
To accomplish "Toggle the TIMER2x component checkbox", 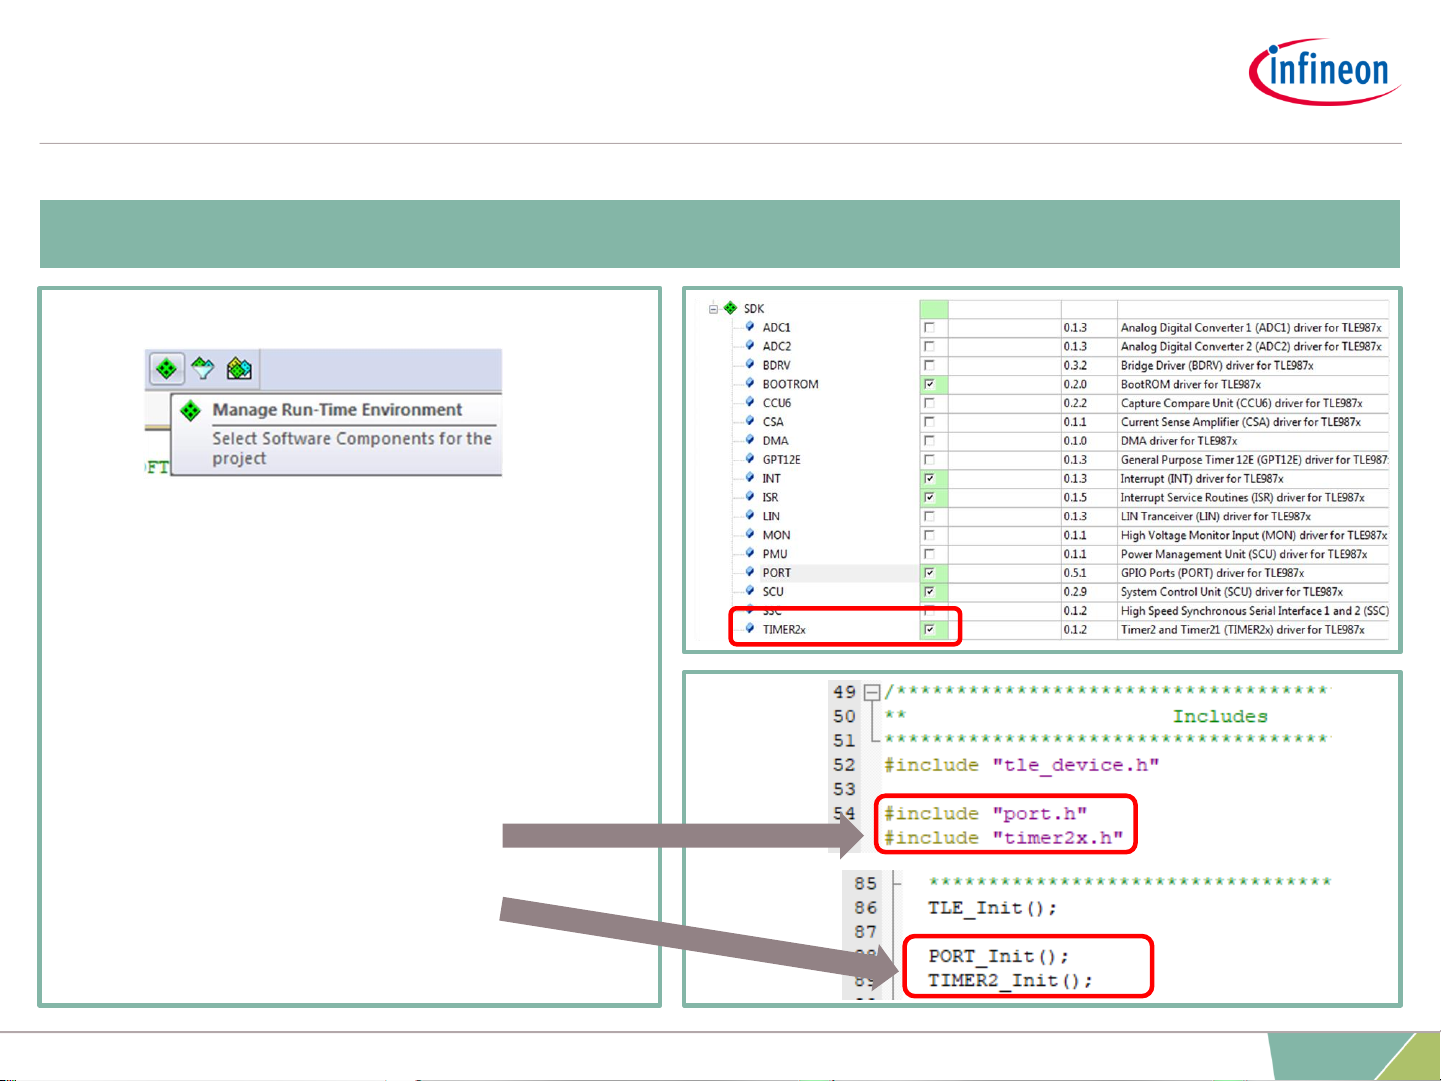I will [x=930, y=630].
